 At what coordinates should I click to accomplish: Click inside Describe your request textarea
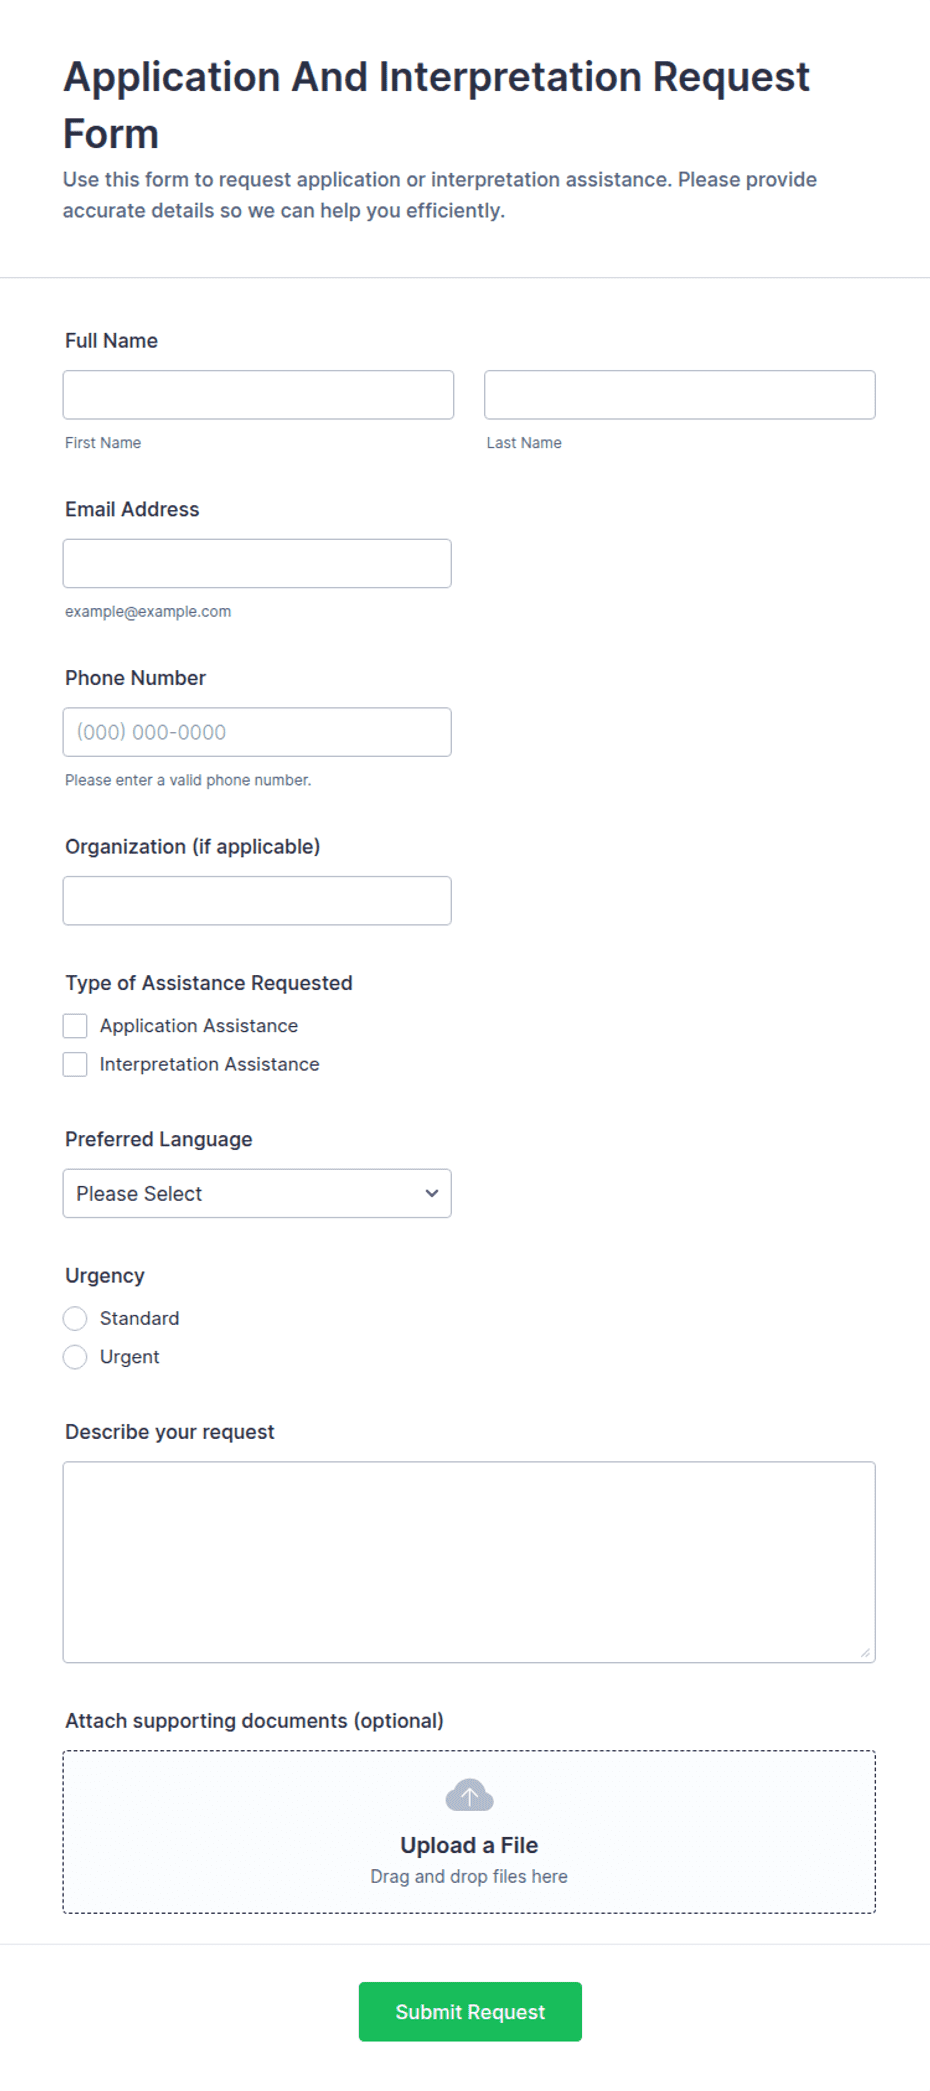click(x=469, y=1562)
